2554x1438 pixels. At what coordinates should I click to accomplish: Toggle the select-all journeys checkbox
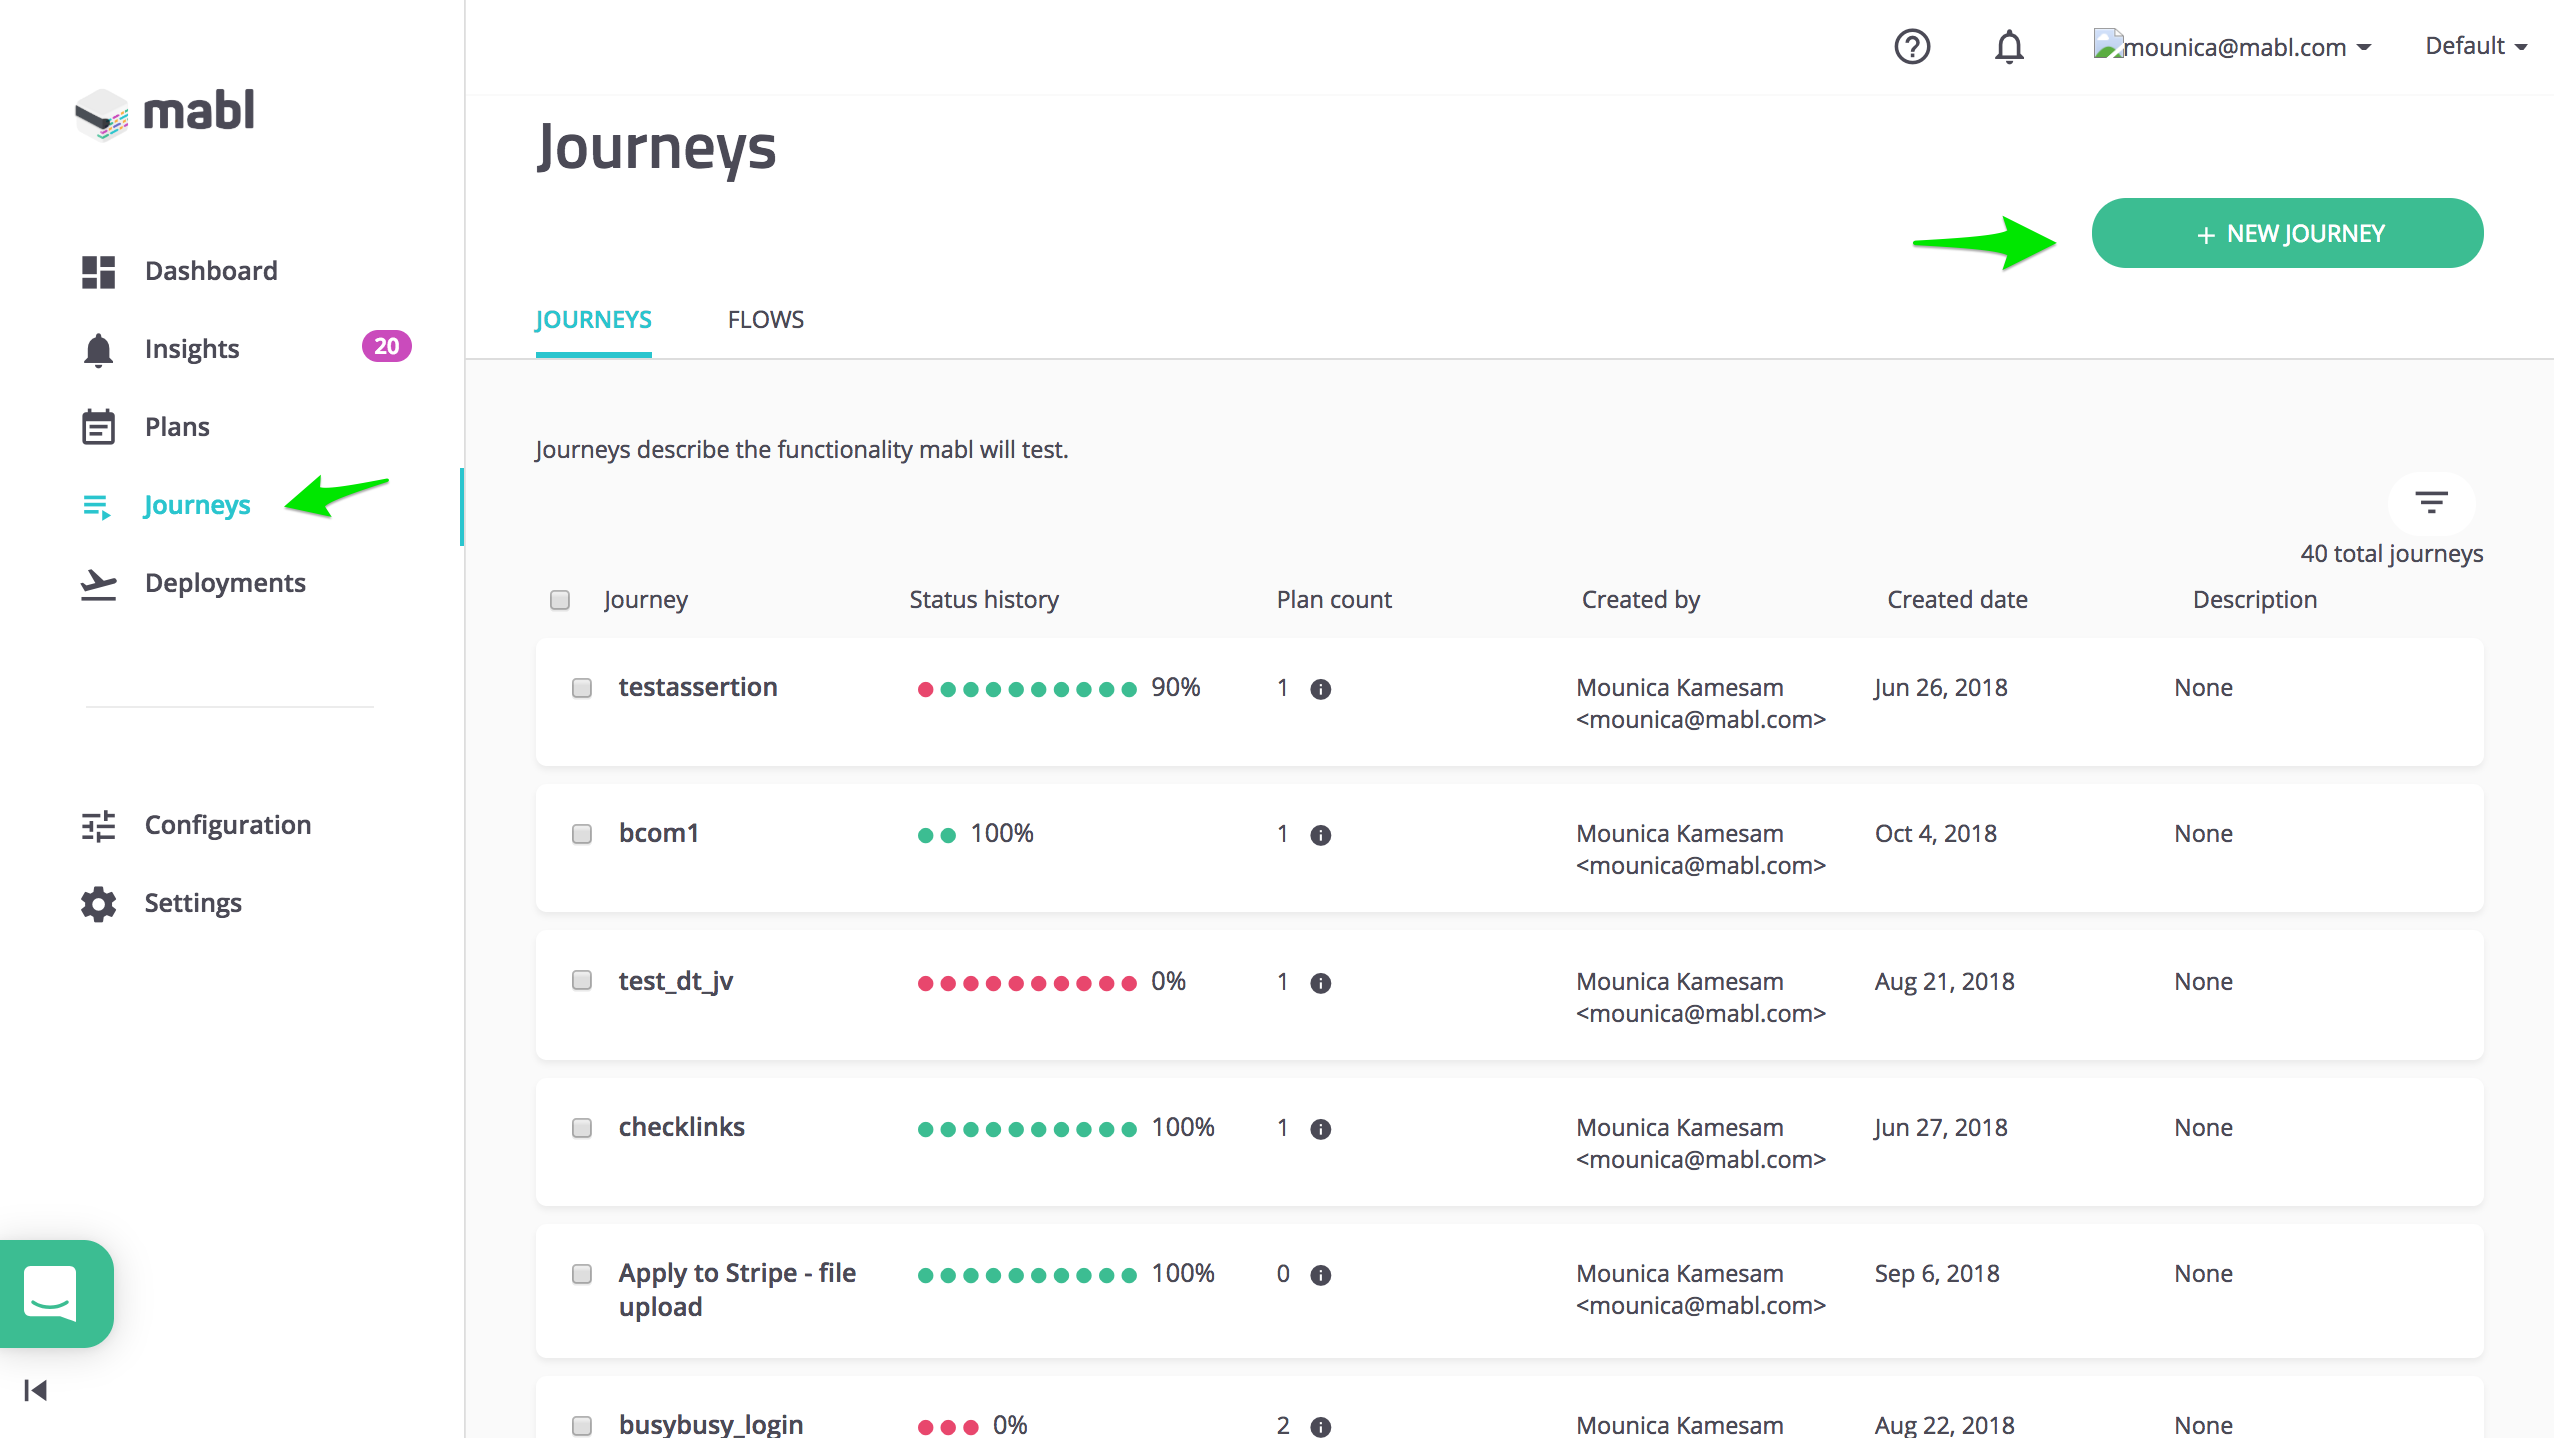coord(560,600)
